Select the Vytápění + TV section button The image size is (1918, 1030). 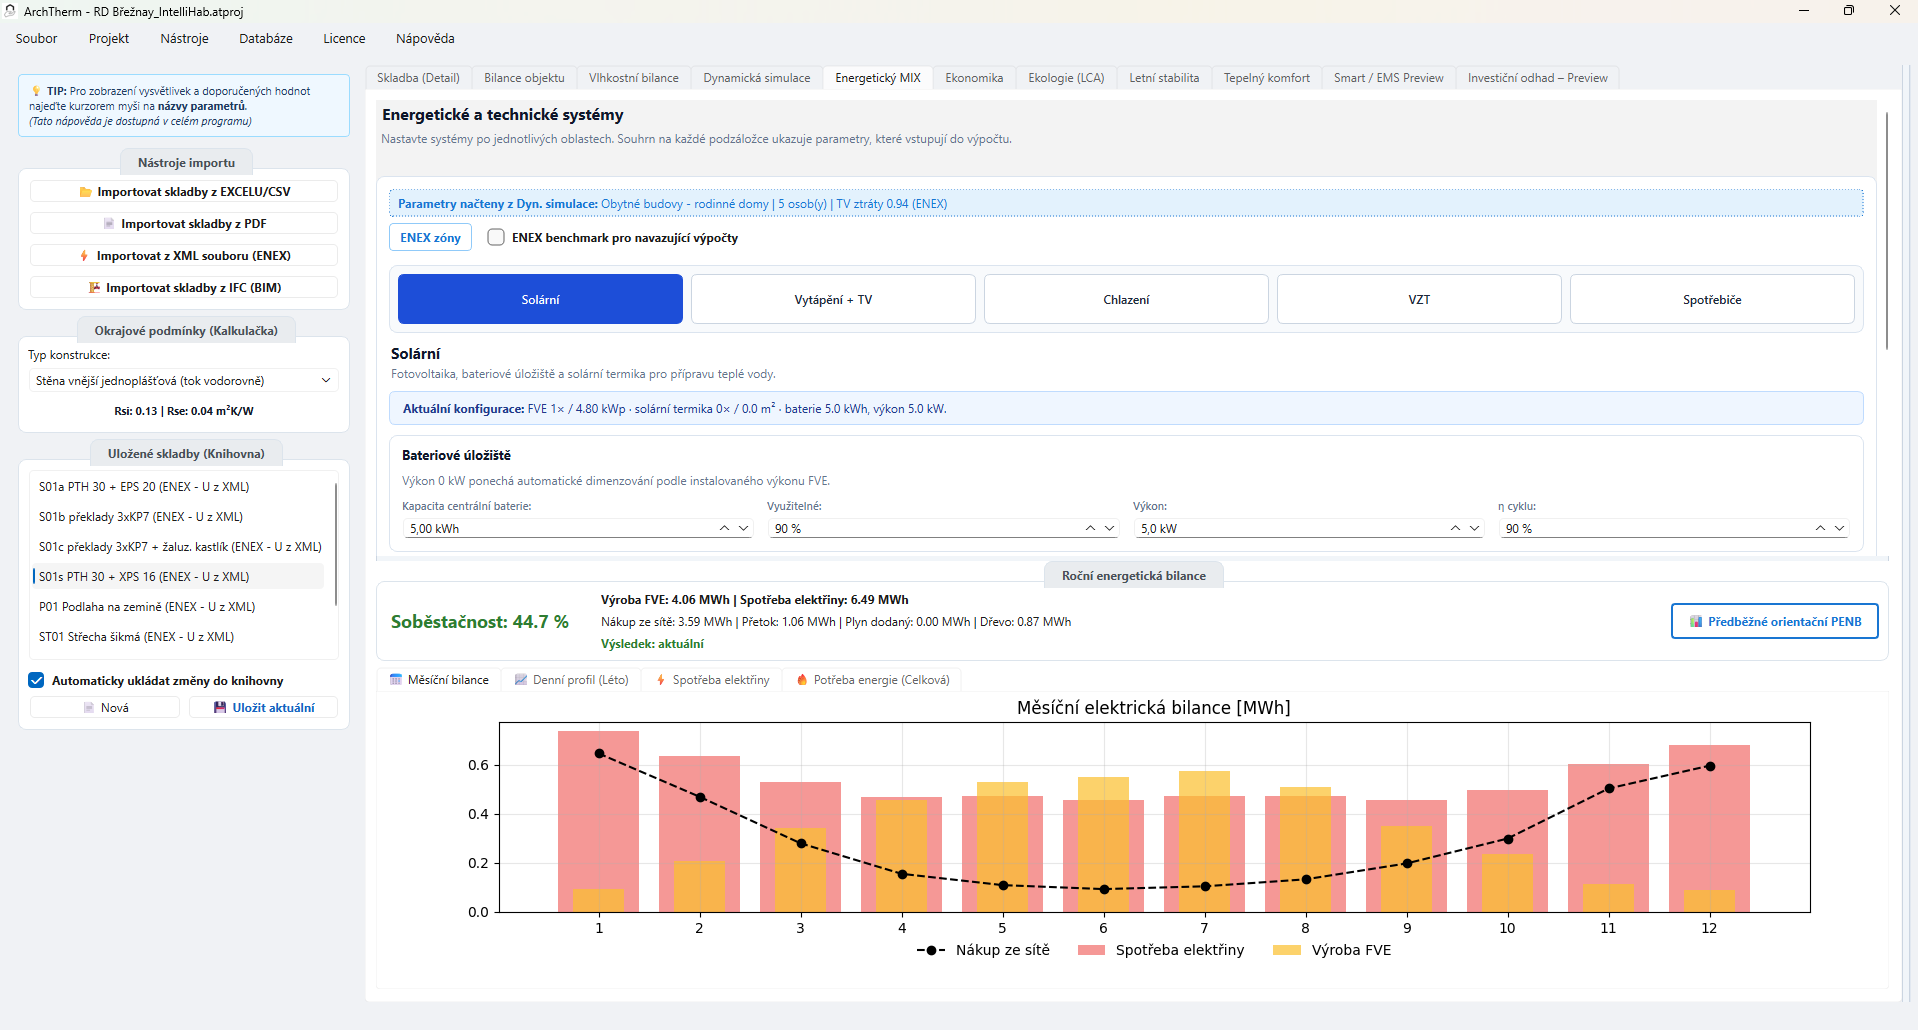[x=833, y=300]
